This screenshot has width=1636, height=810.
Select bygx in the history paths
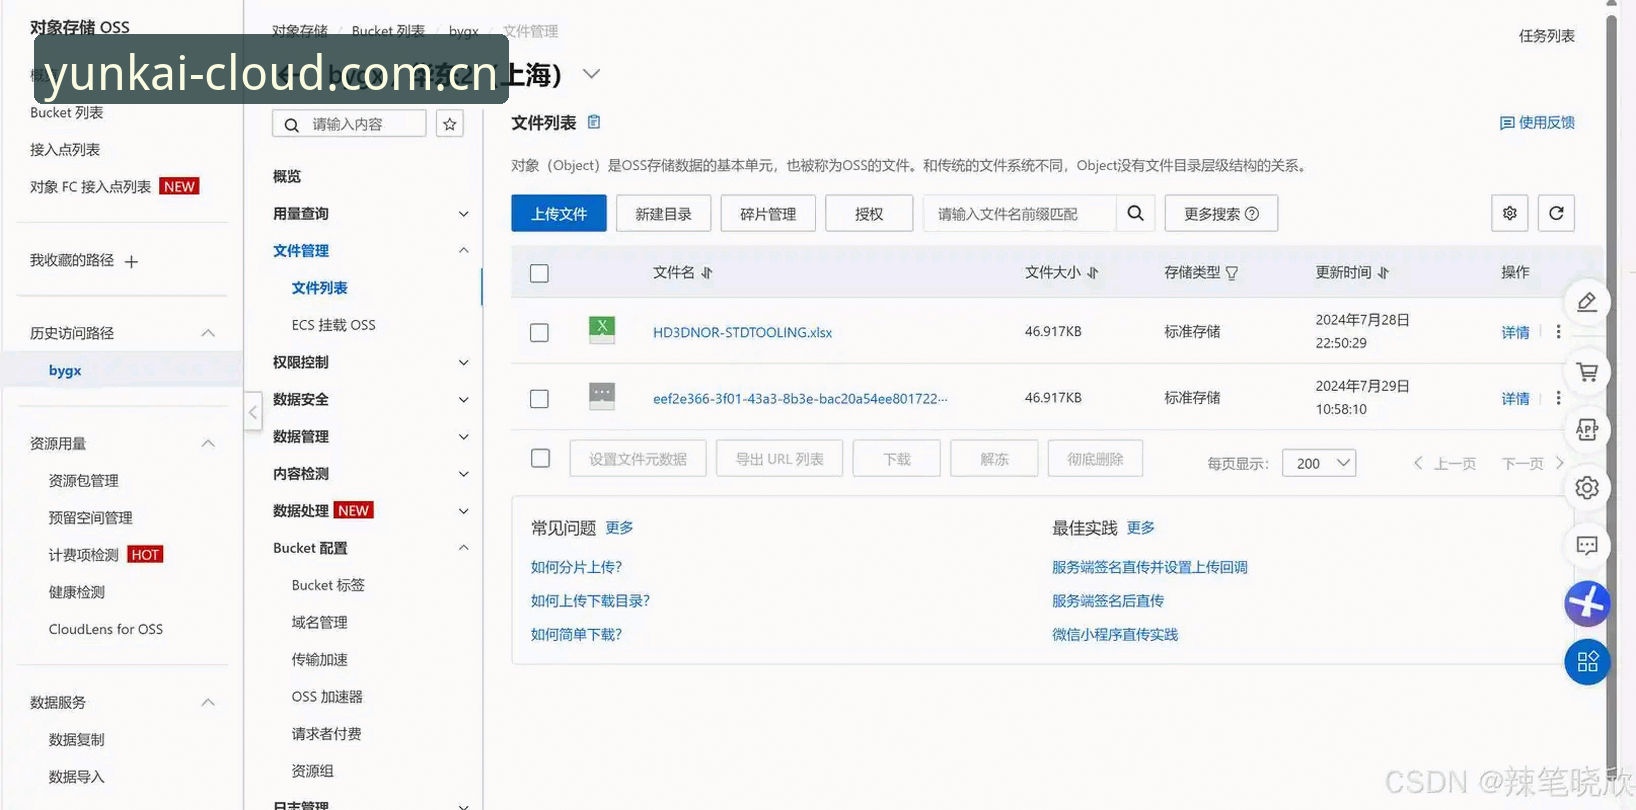(65, 370)
